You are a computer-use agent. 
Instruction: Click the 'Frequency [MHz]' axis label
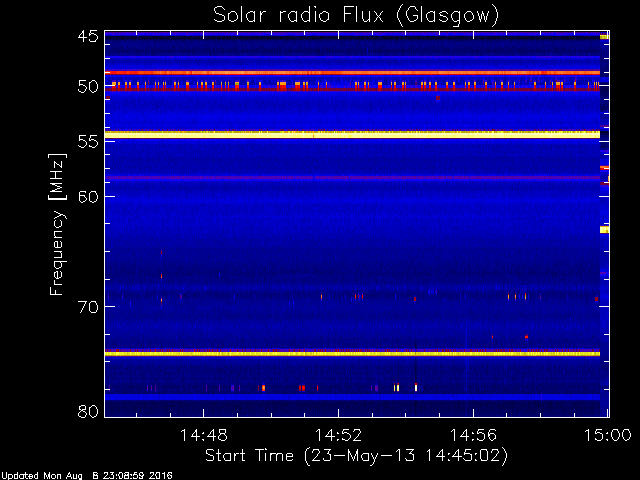coord(57,224)
